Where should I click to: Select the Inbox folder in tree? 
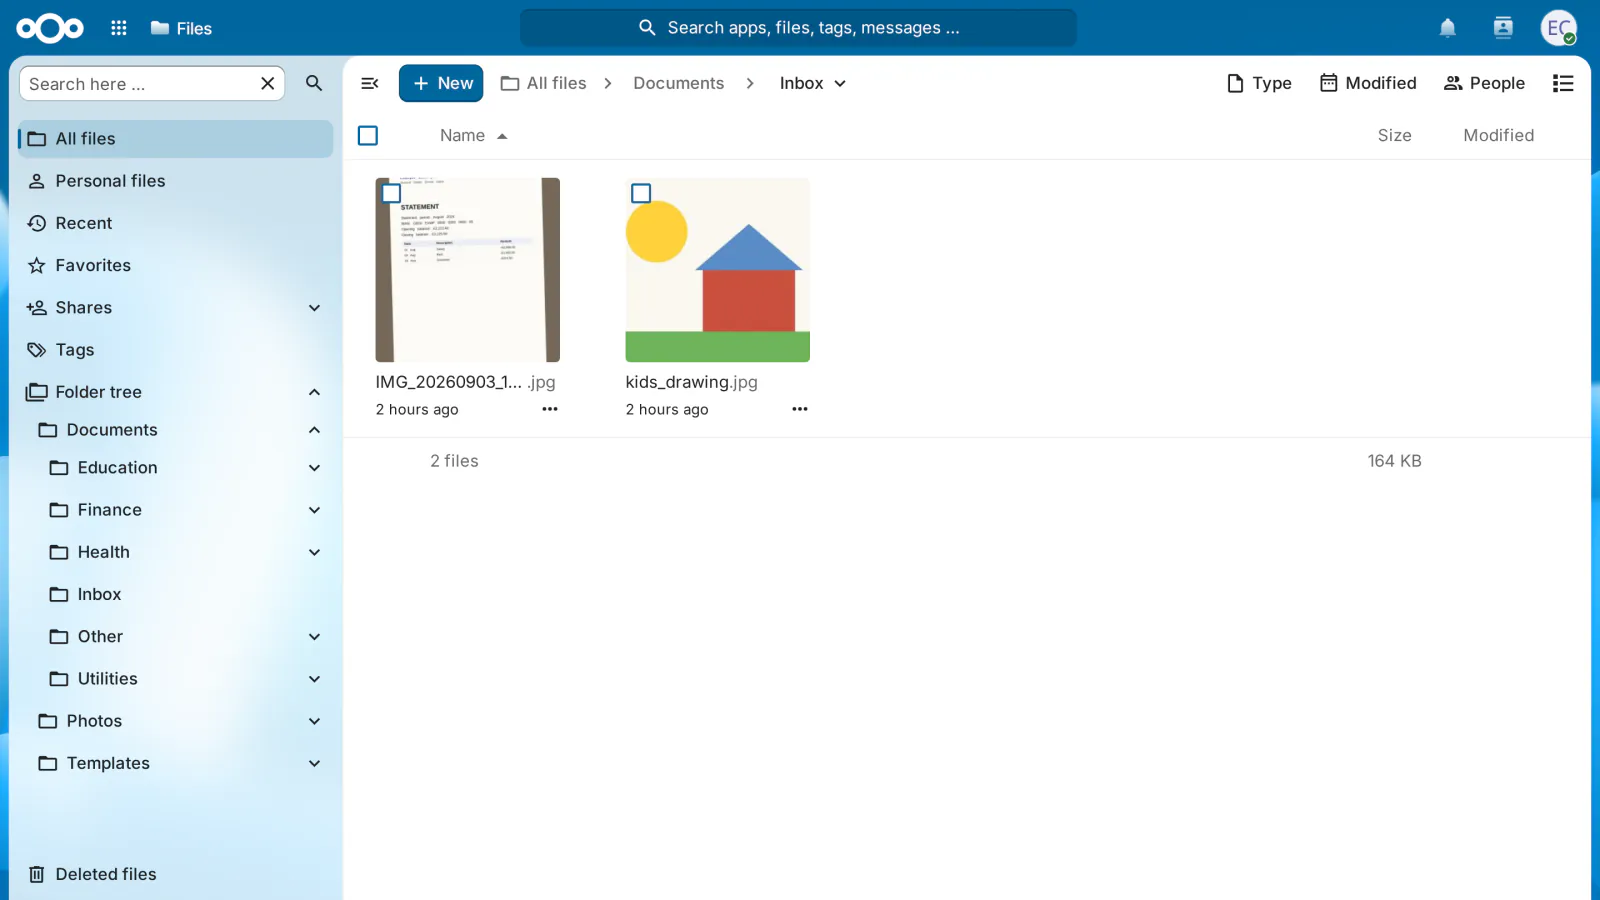99,595
